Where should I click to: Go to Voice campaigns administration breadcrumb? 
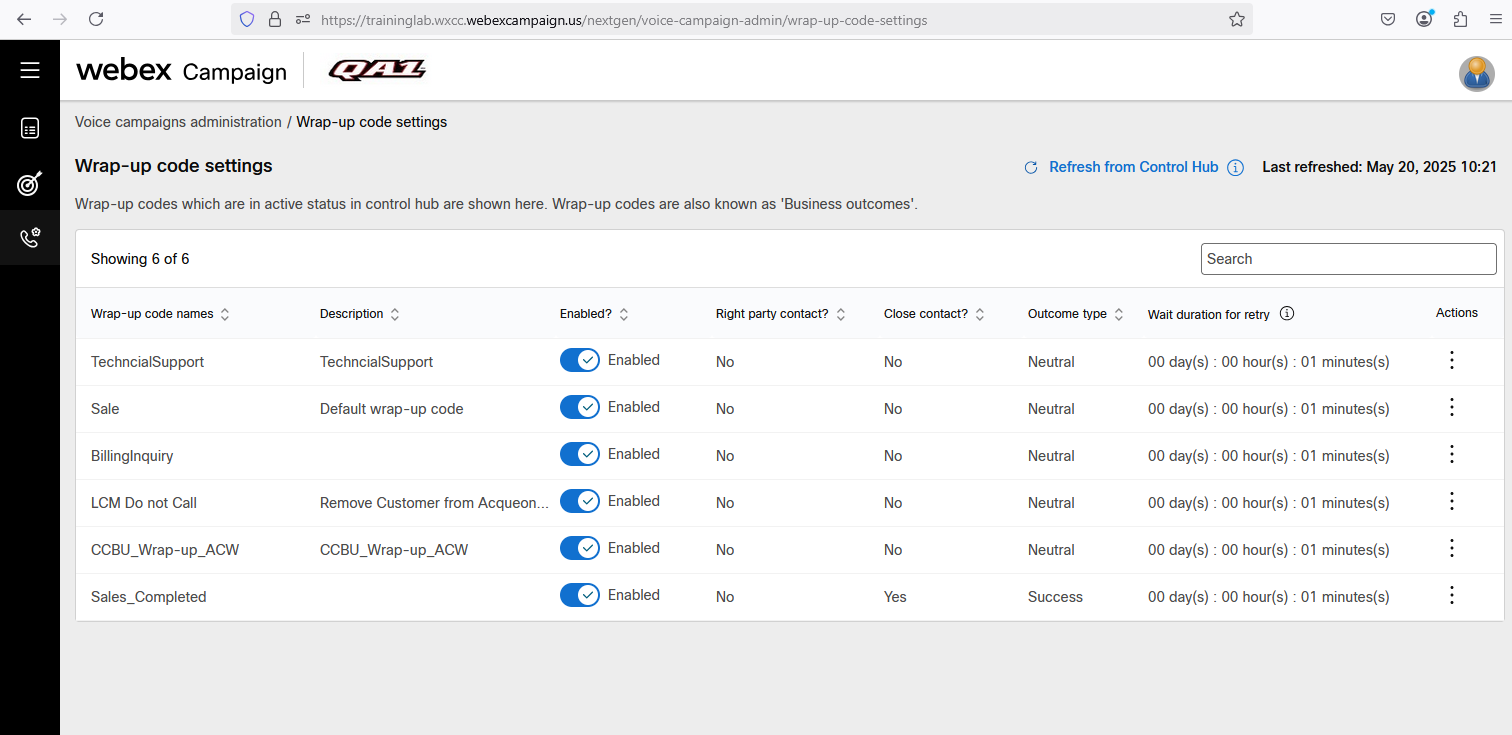click(x=178, y=122)
